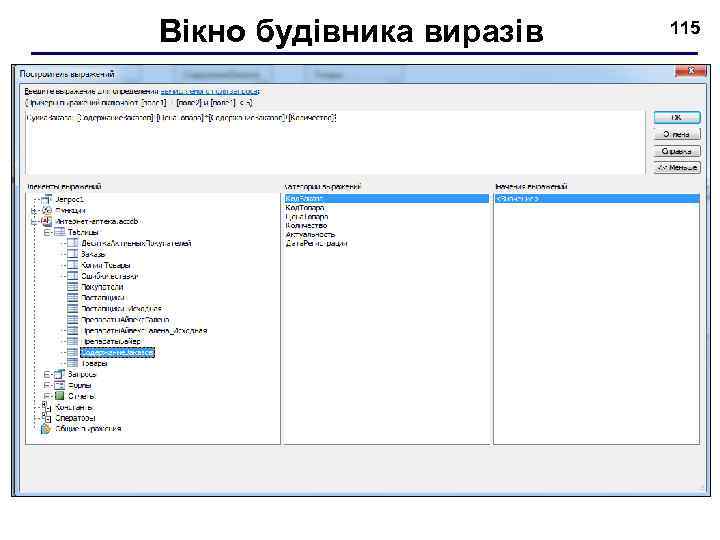
Task: Select the Заказы table
Action: click(93, 254)
